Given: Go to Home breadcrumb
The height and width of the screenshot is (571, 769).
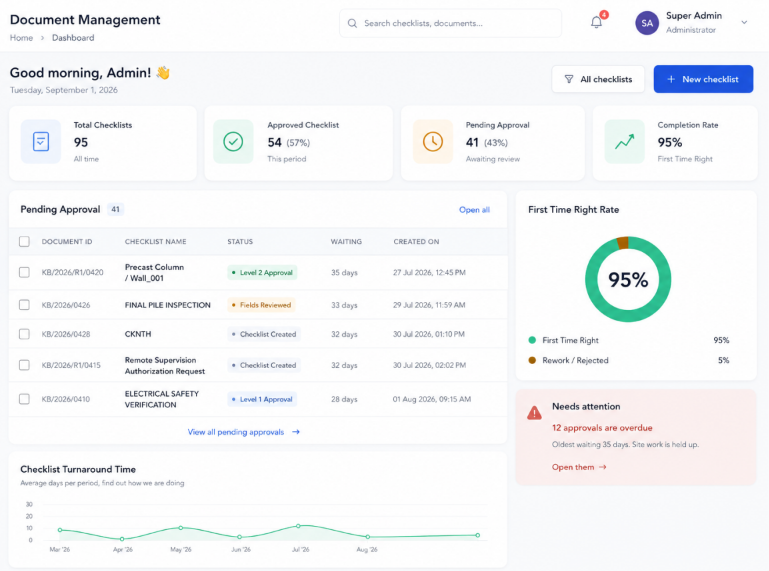Looking at the screenshot, I should (x=21, y=38).
